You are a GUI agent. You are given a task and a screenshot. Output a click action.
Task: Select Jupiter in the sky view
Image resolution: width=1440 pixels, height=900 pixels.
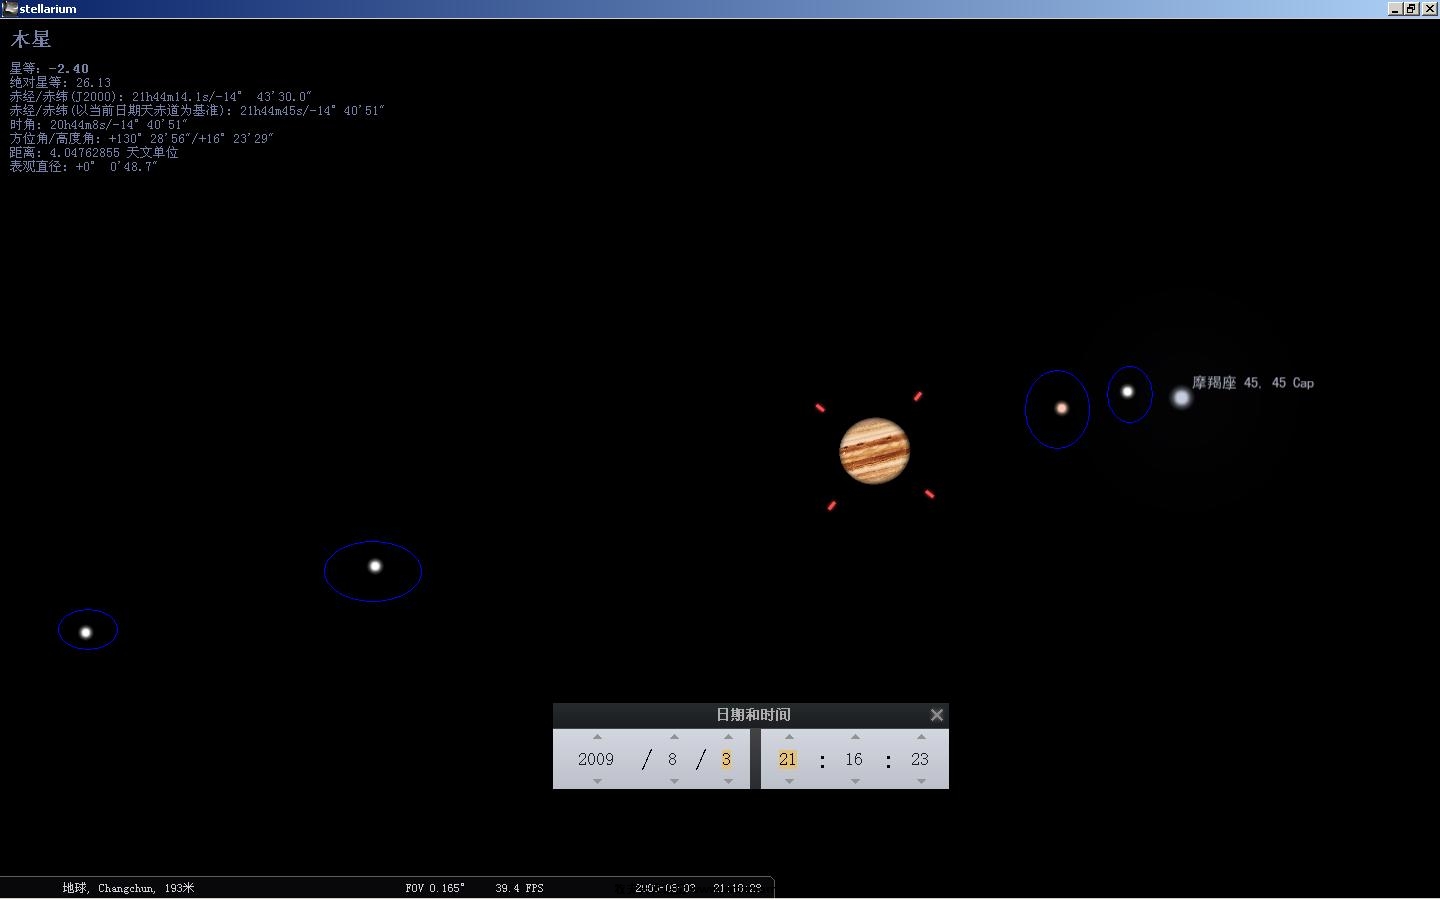point(874,450)
